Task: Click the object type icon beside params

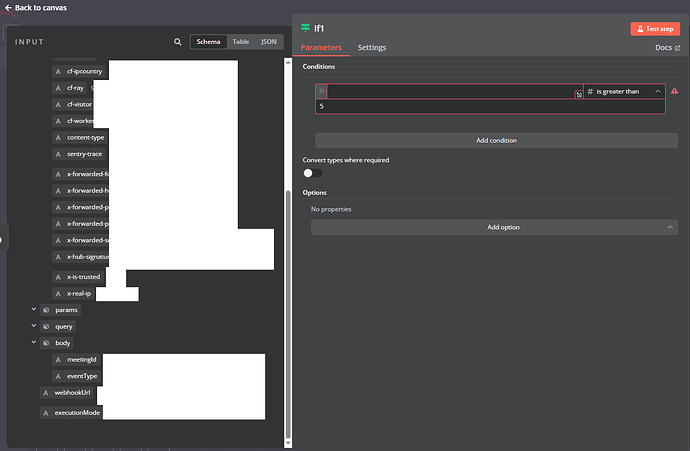Action: (x=46, y=310)
